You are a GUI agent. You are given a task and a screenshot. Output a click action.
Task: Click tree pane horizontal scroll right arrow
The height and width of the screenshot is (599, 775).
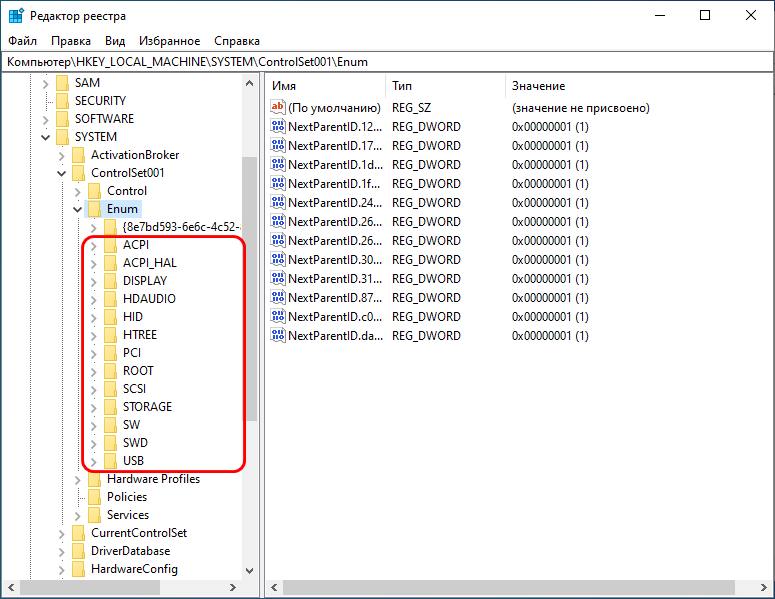232,587
